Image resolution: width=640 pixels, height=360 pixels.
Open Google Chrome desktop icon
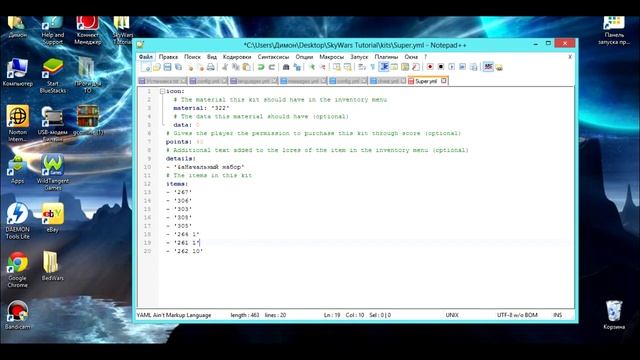click(x=18, y=269)
